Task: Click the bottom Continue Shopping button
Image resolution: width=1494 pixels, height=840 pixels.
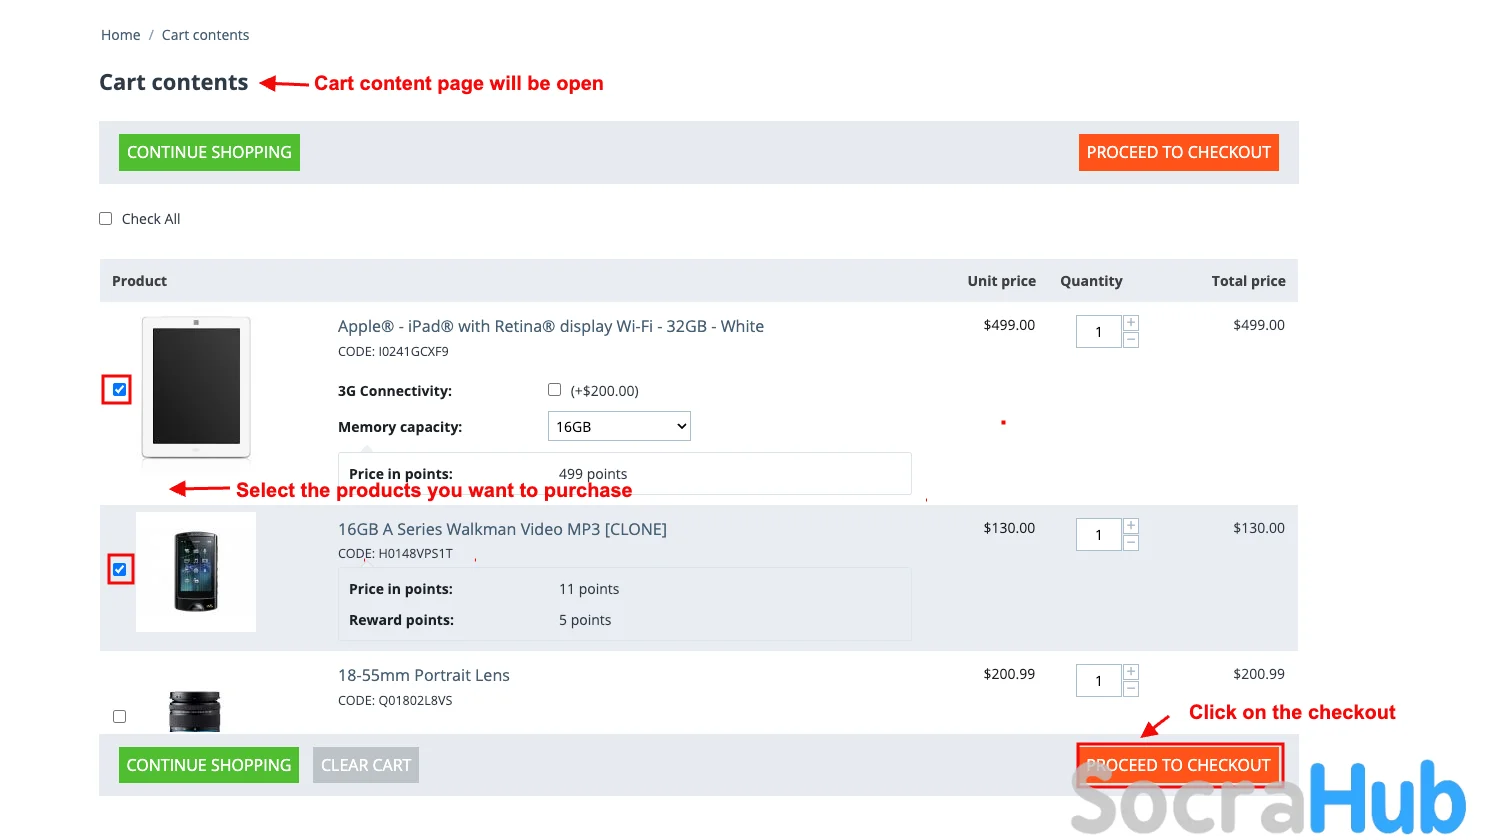Action: pyautogui.click(x=208, y=765)
